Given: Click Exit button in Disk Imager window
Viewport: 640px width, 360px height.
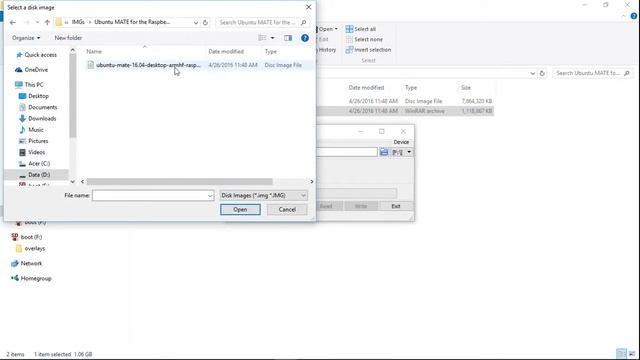Looking at the screenshot, I should [x=396, y=206].
